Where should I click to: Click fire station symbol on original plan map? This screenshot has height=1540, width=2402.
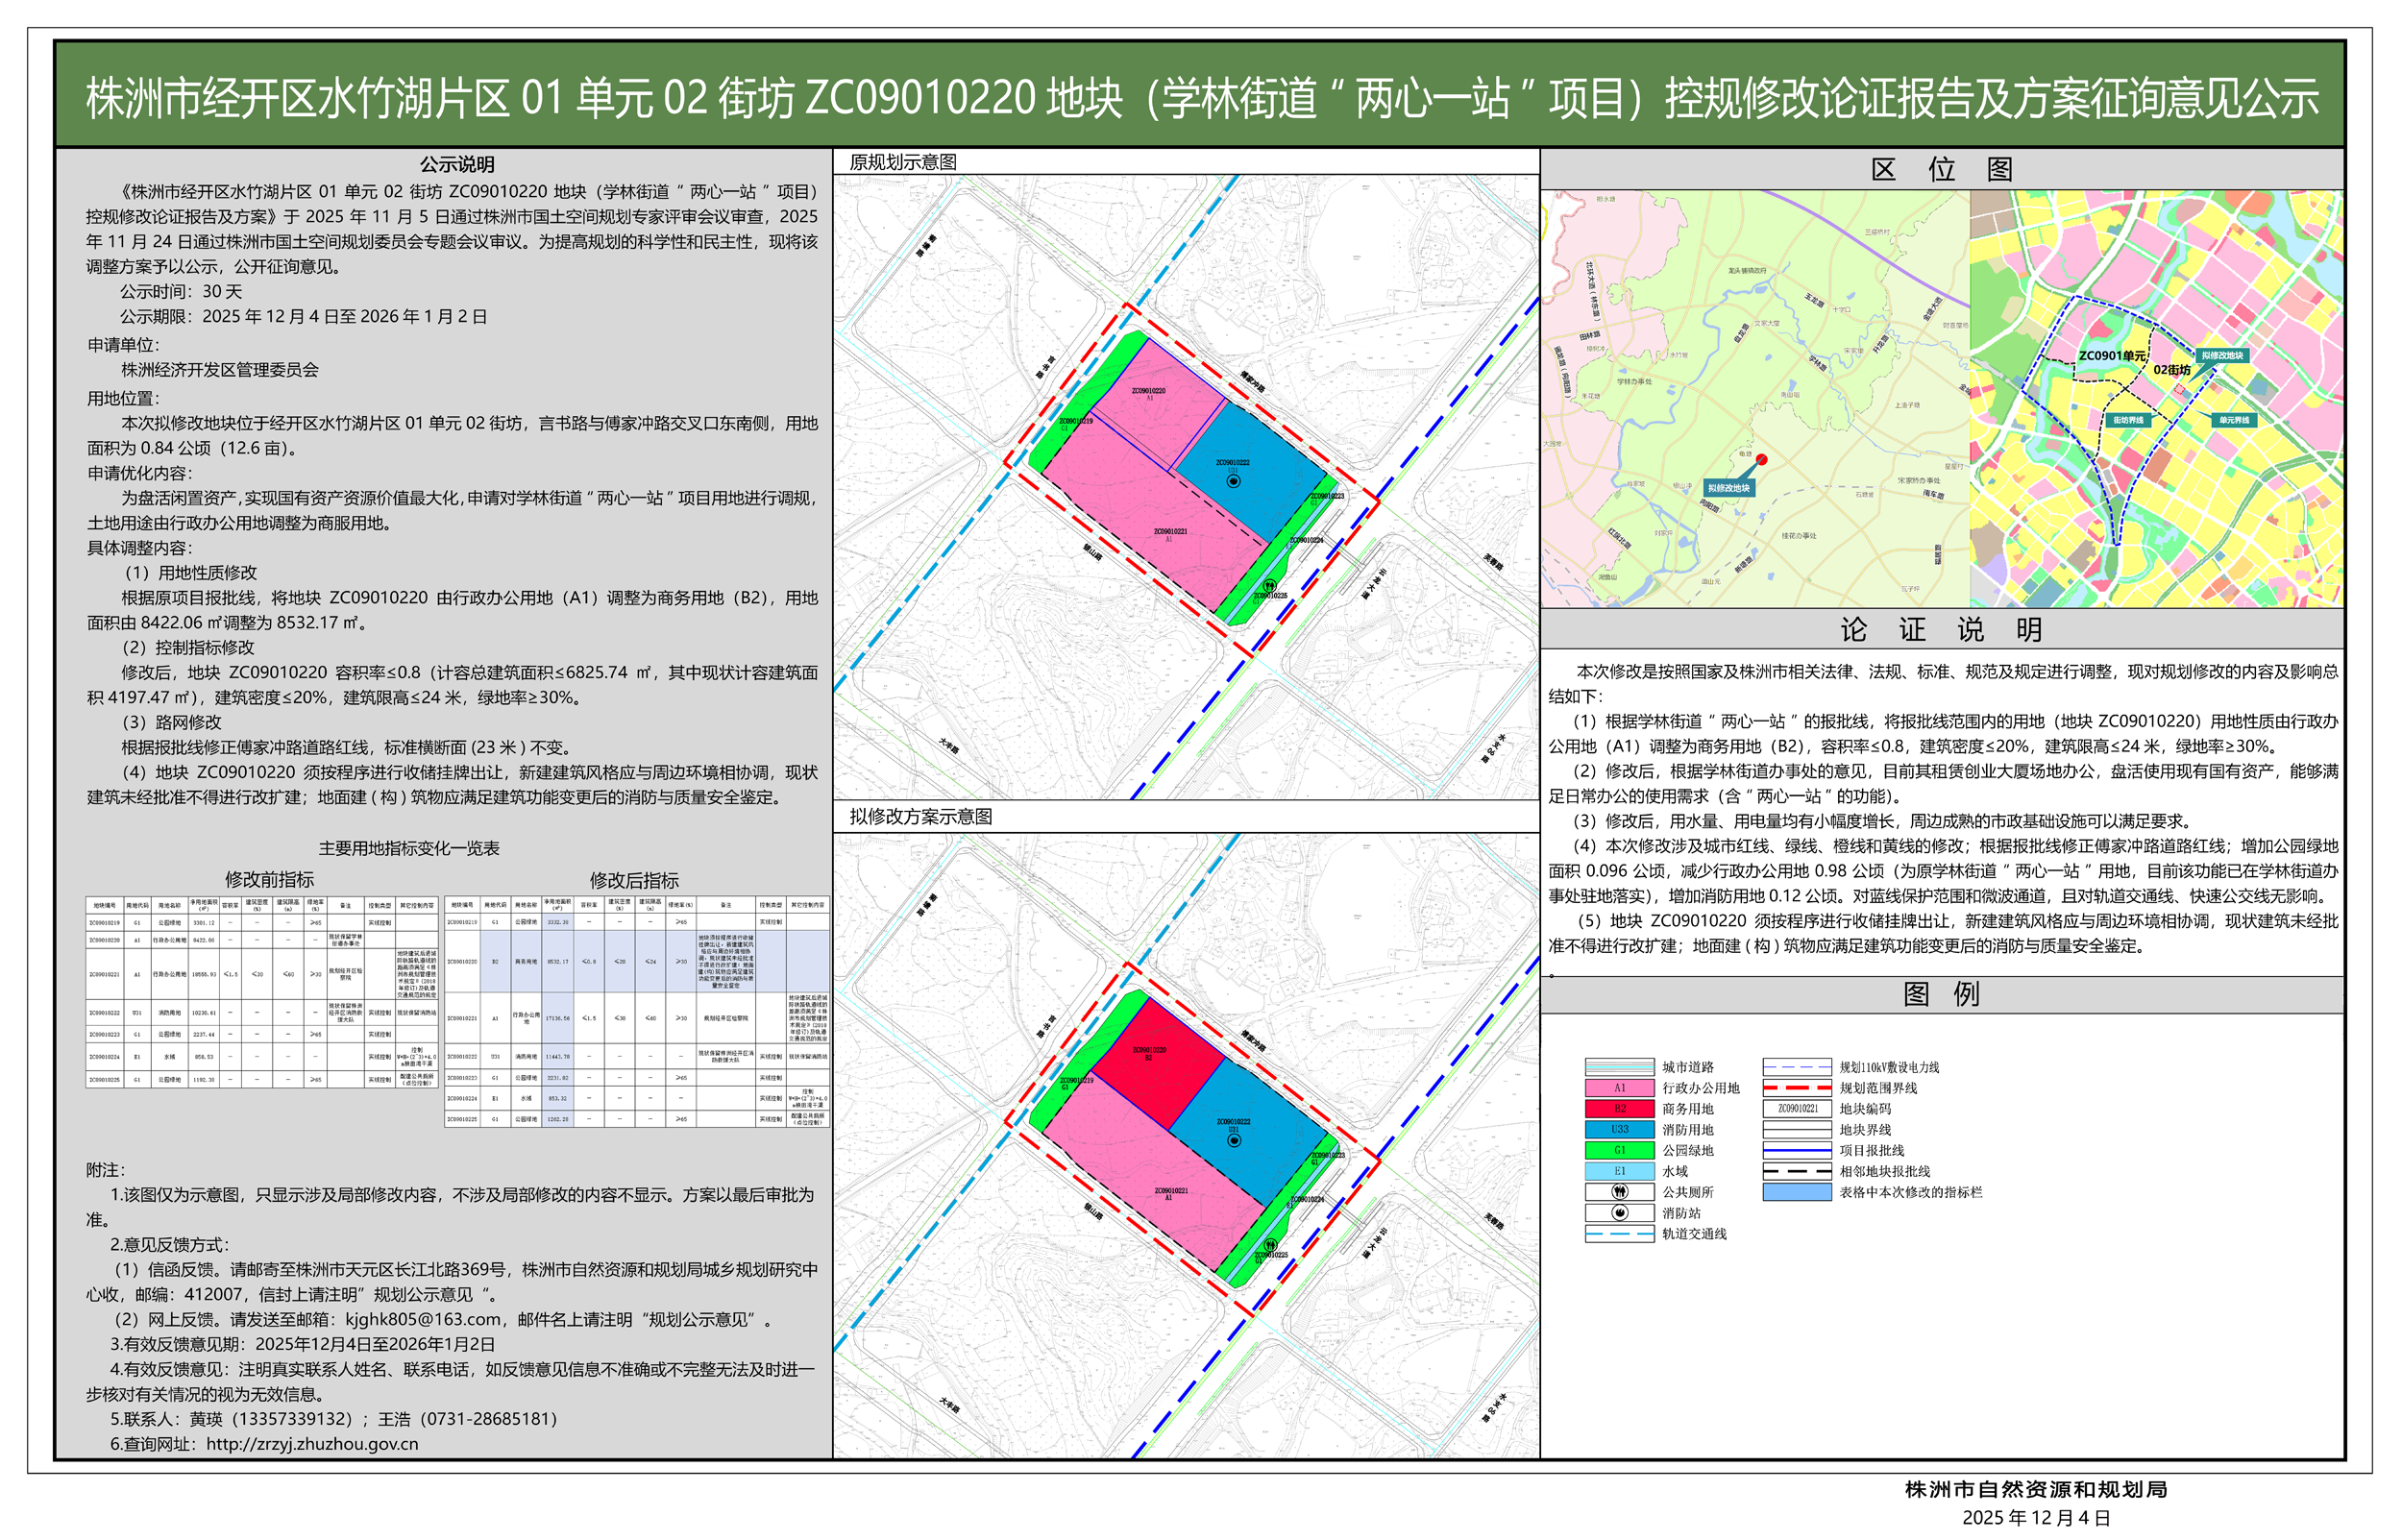pyautogui.click(x=1234, y=481)
